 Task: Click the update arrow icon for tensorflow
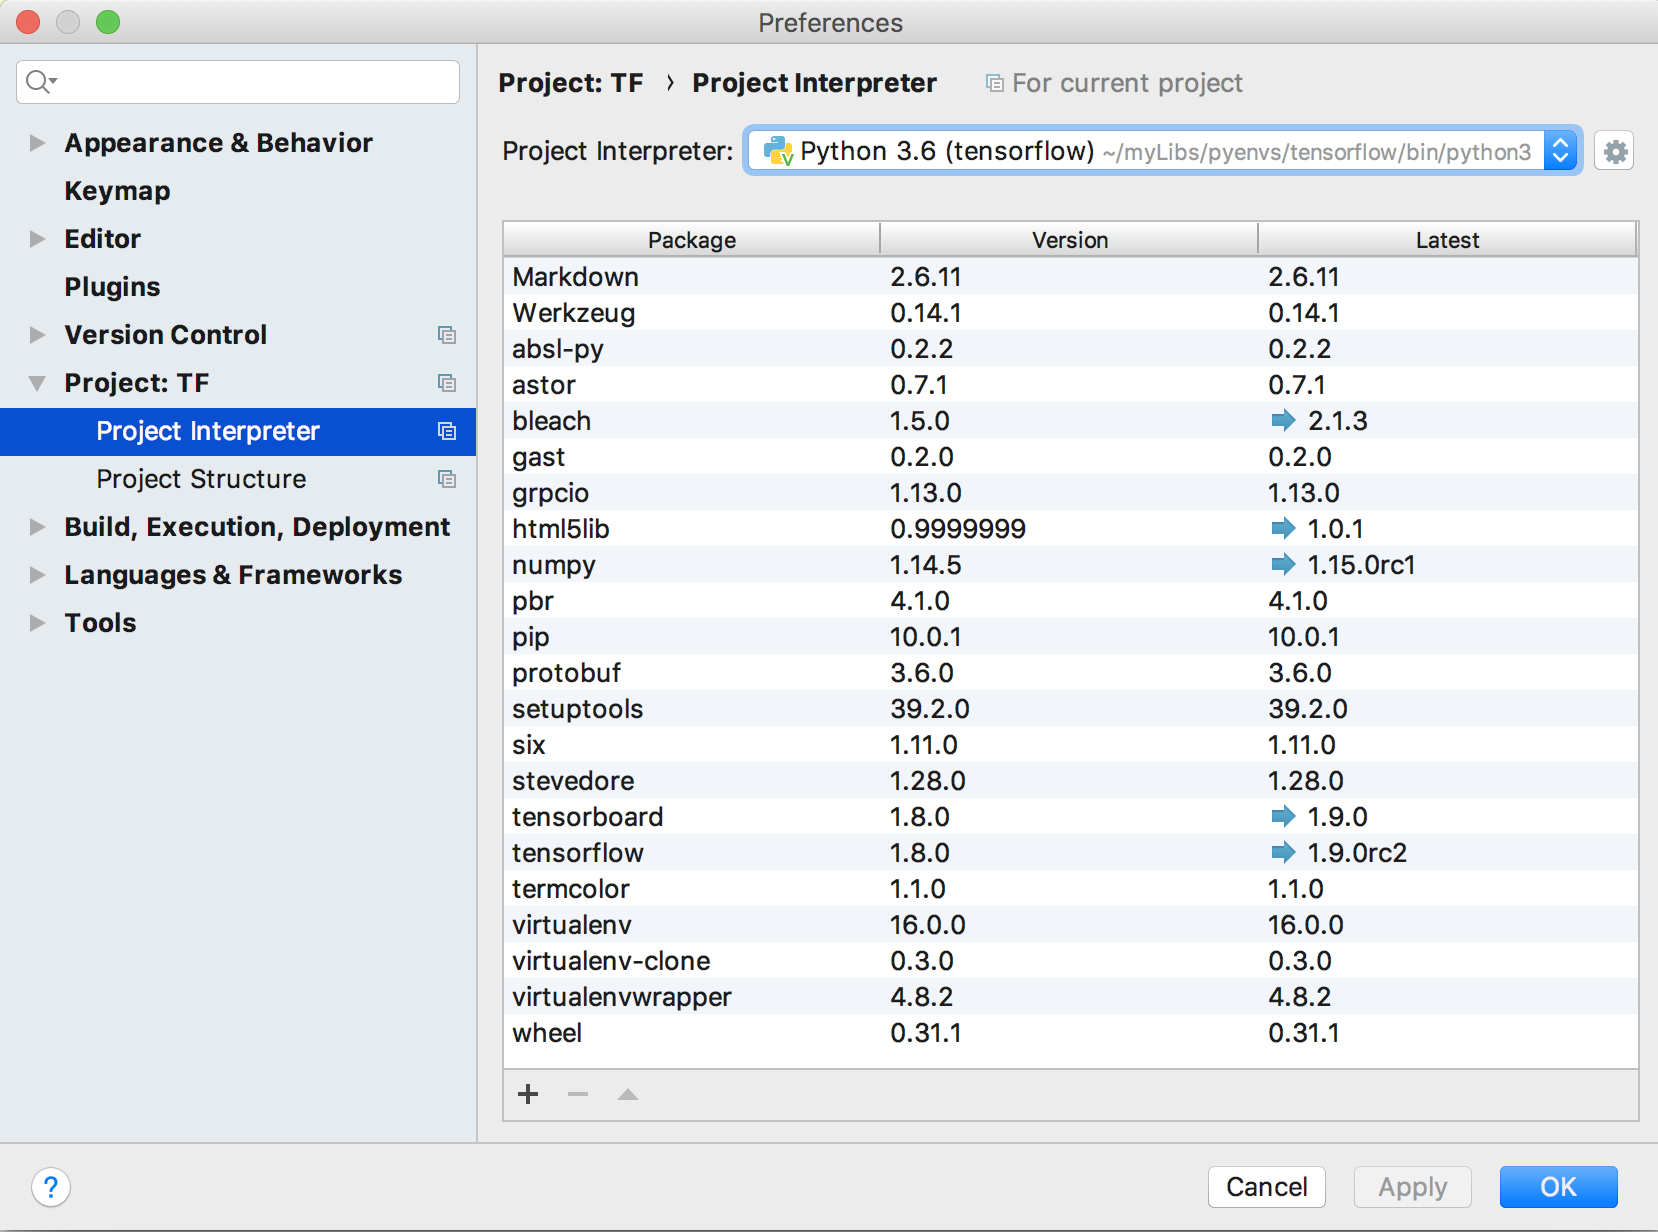click(1283, 852)
